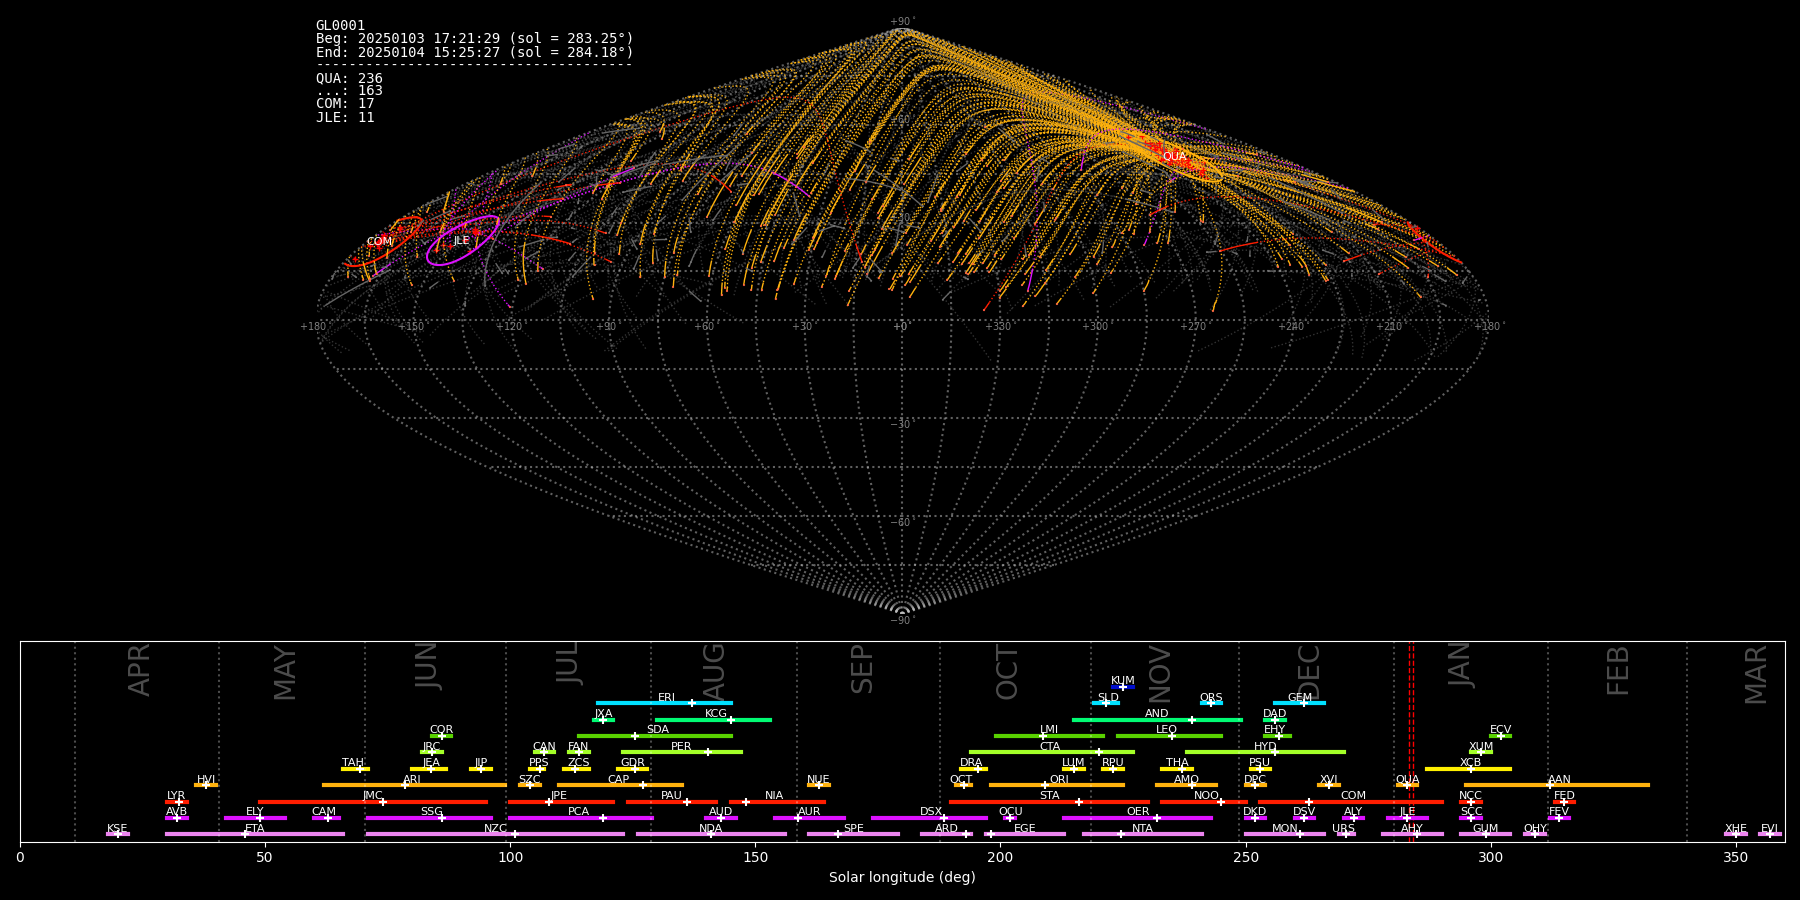Viewport: 1800px width, 900px height.
Task: Click the Solar longitude (deg) axis title
Action: 902,878
